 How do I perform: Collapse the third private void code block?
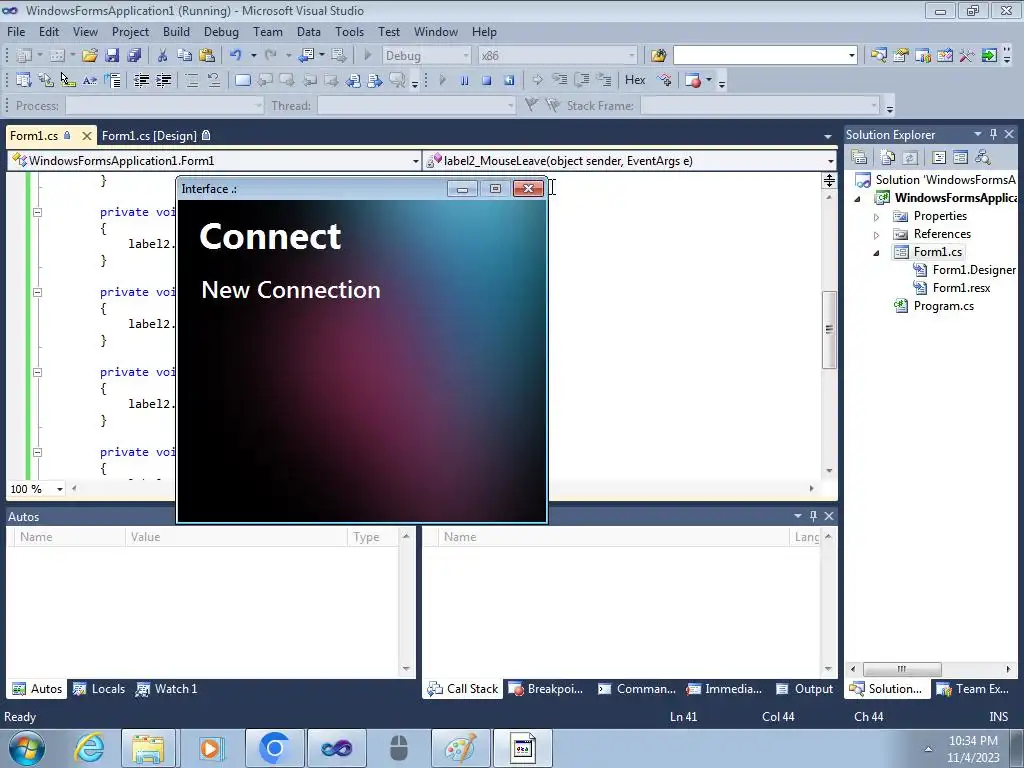point(37,372)
